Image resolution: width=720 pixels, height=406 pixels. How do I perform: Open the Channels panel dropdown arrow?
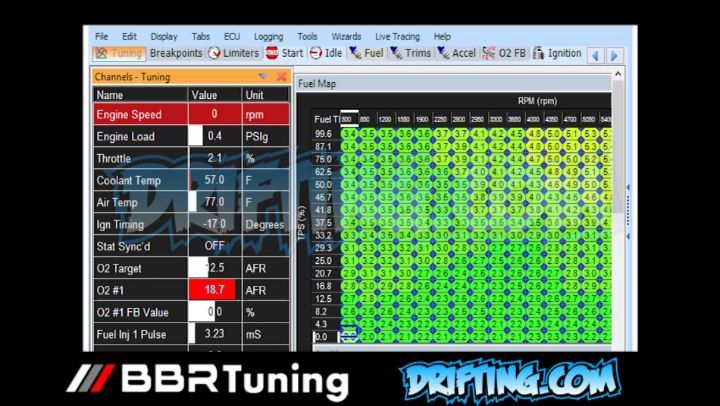point(263,76)
